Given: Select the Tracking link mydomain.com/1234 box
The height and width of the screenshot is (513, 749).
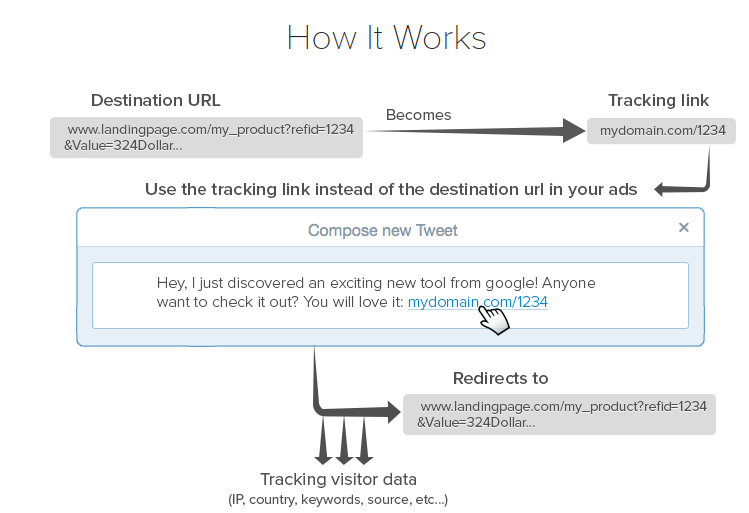Looking at the screenshot, I should coord(661,130).
